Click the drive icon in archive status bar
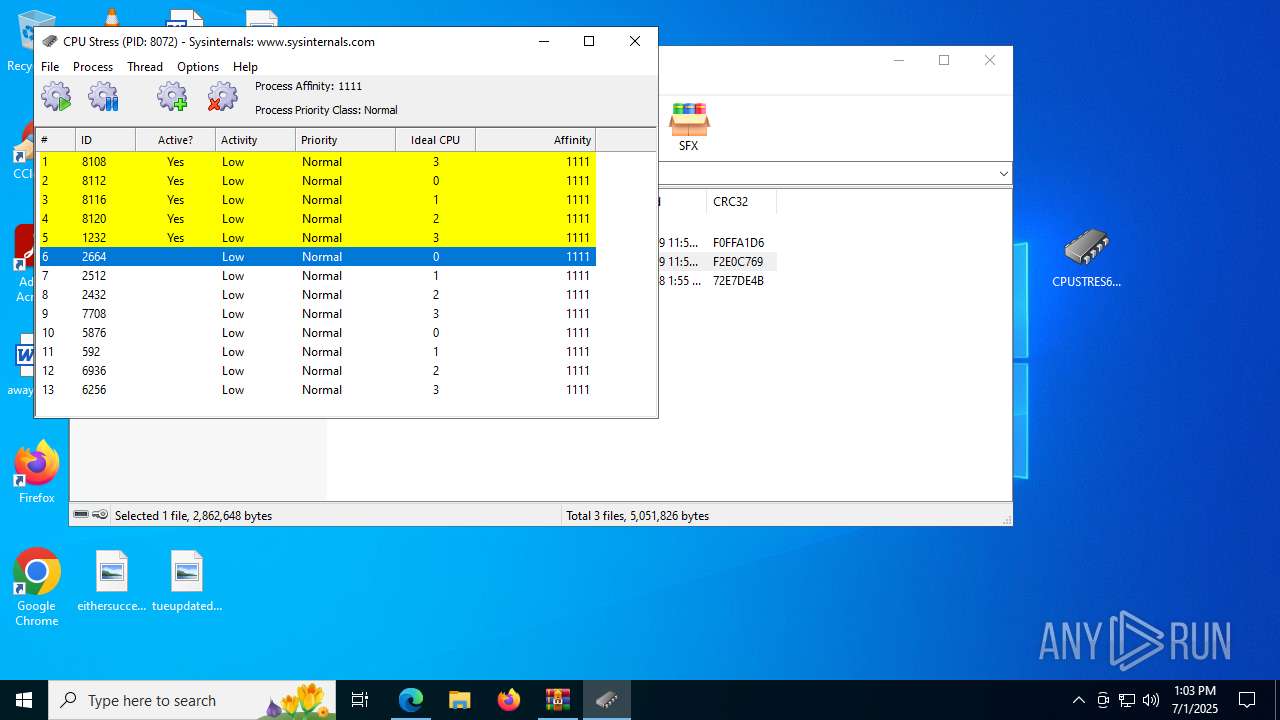Viewport: 1280px width, 720px height. coord(81,514)
